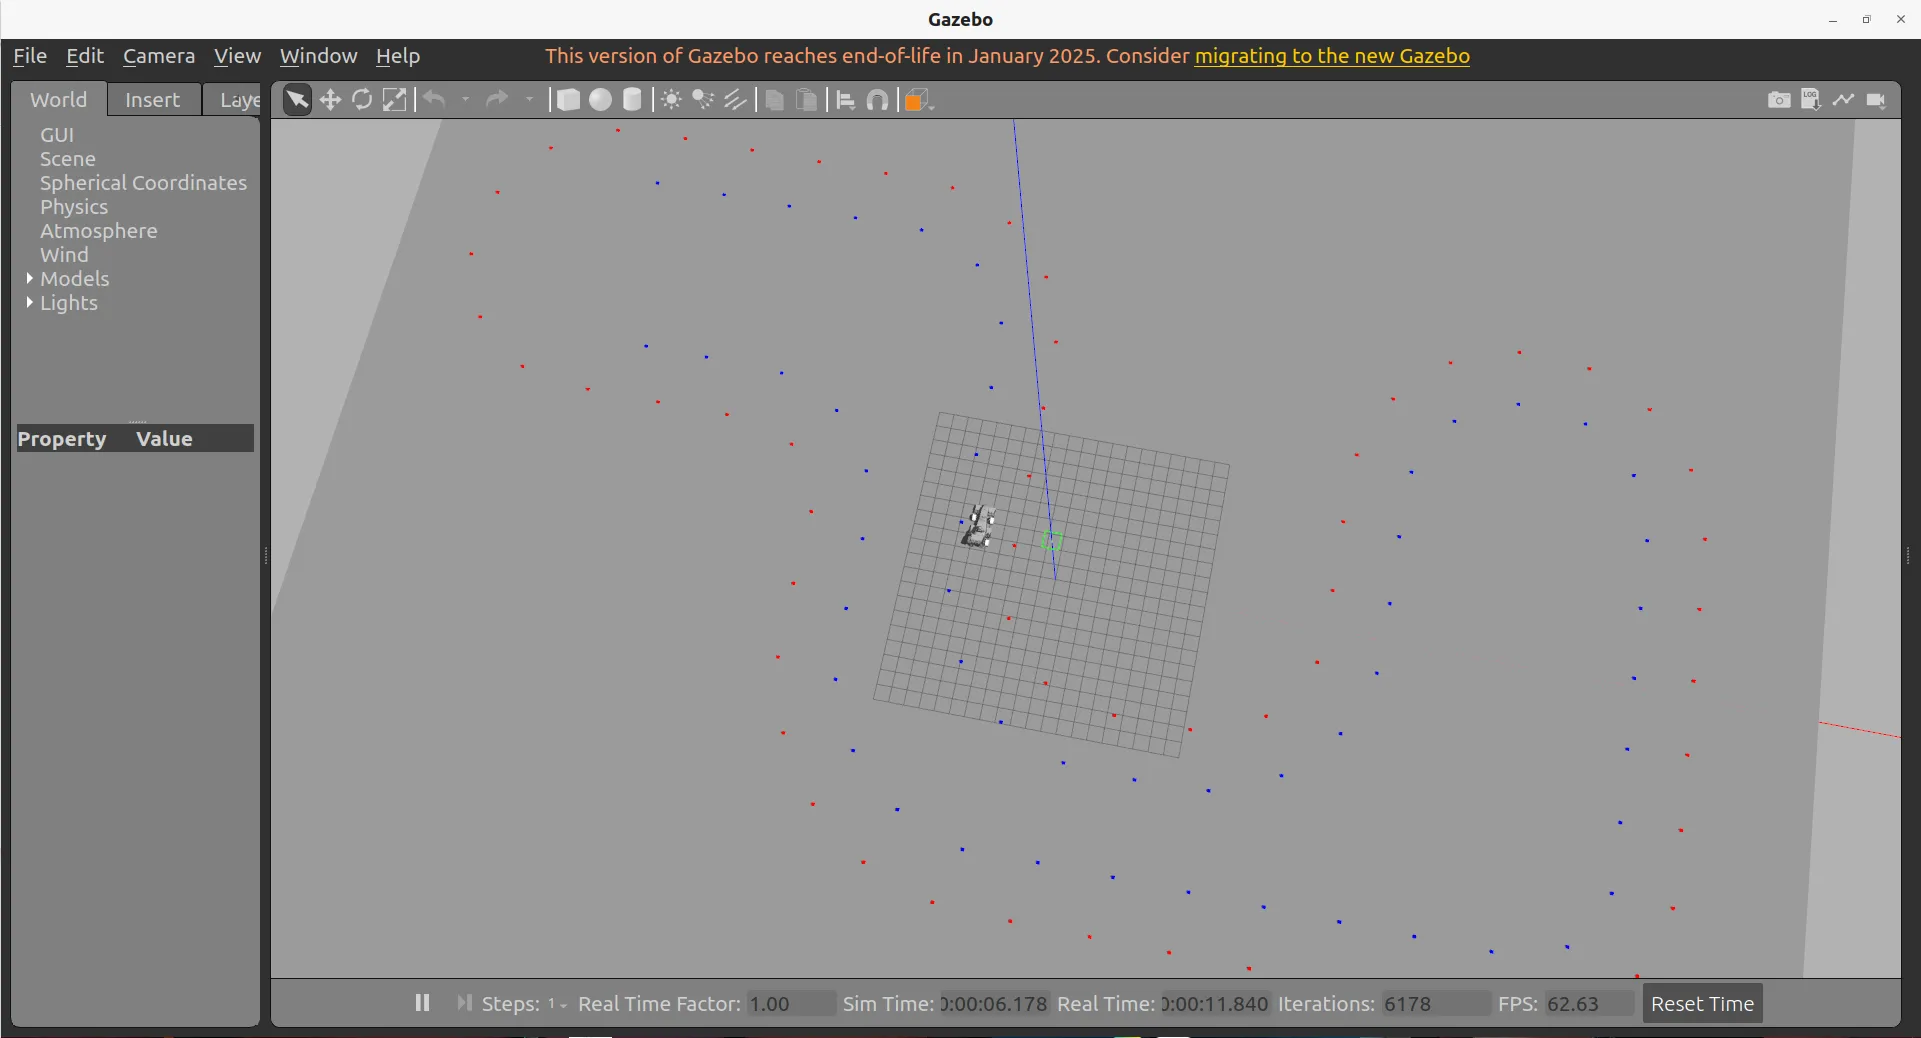Click the Real Time value field
1921x1038 pixels.
pos(1215,1004)
